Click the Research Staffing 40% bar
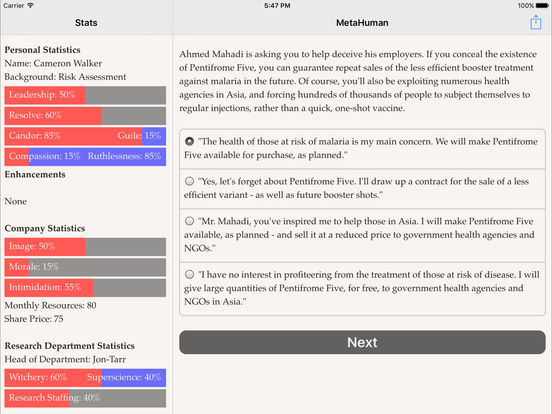The height and width of the screenshot is (414, 552). click(x=85, y=398)
